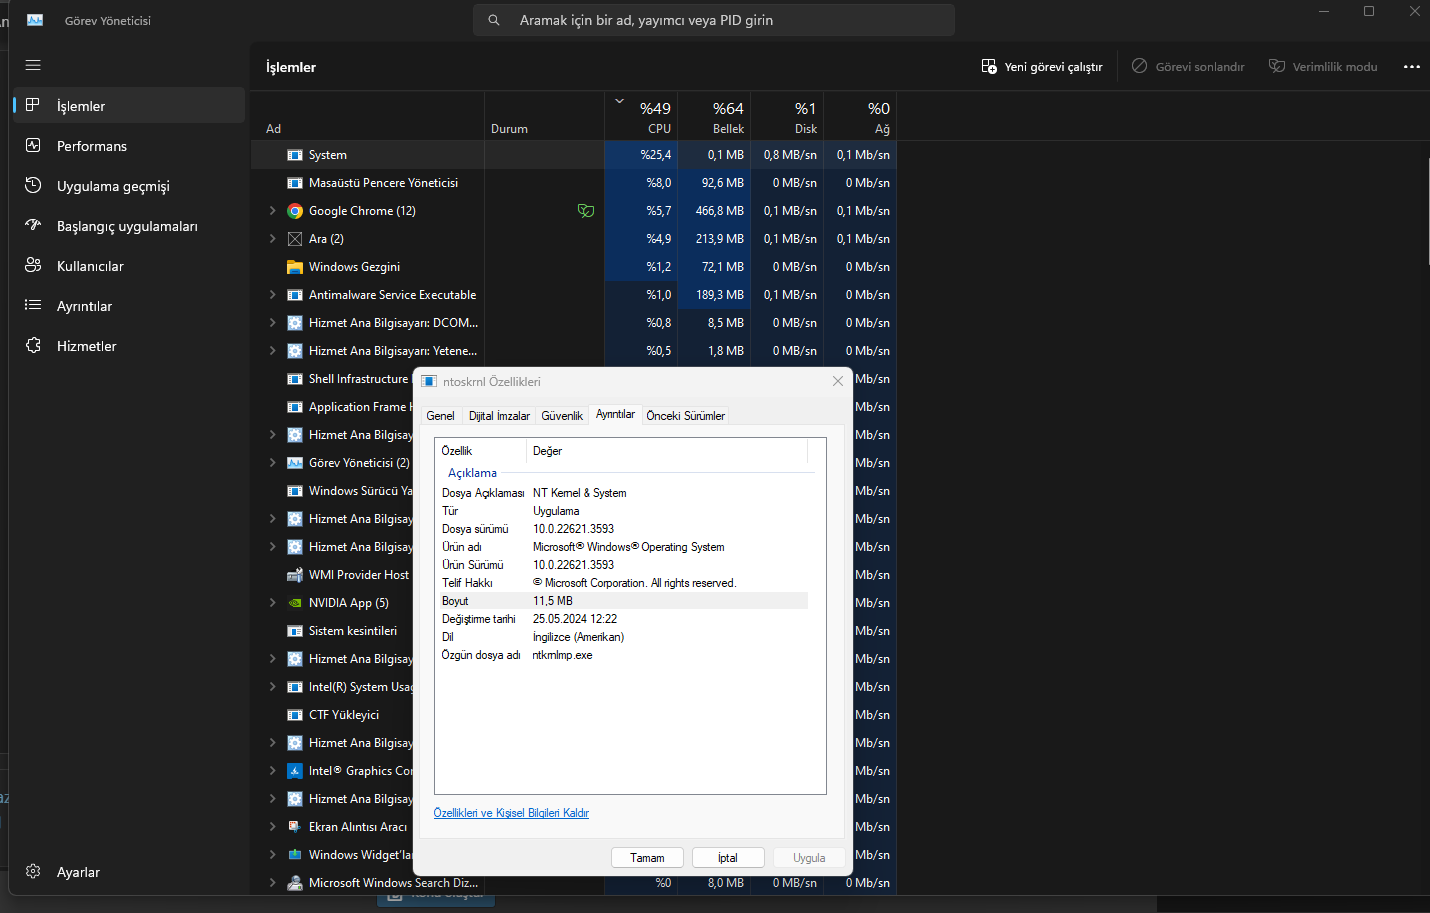The image size is (1430, 913).
Task: Click the ntoskrnl dialog title icon
Action: [429, 381]
